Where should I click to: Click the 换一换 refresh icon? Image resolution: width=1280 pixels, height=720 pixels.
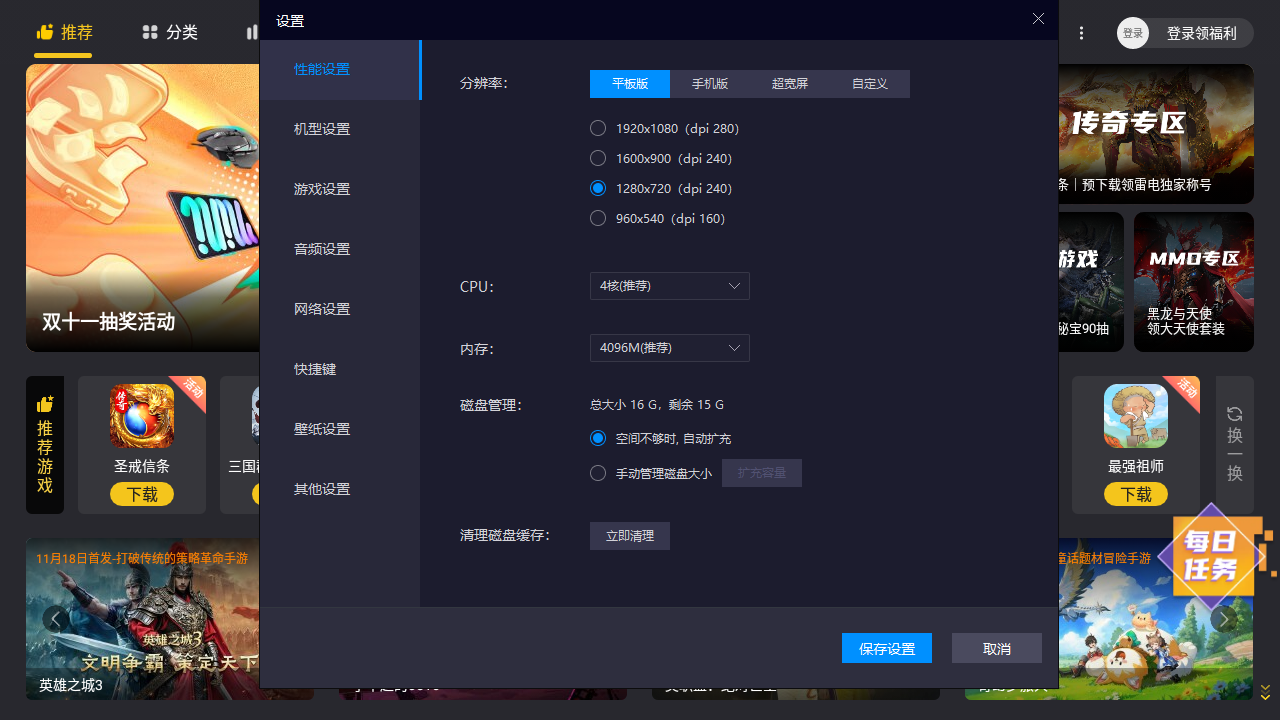pyautogui.click(x=1234, y=414)
